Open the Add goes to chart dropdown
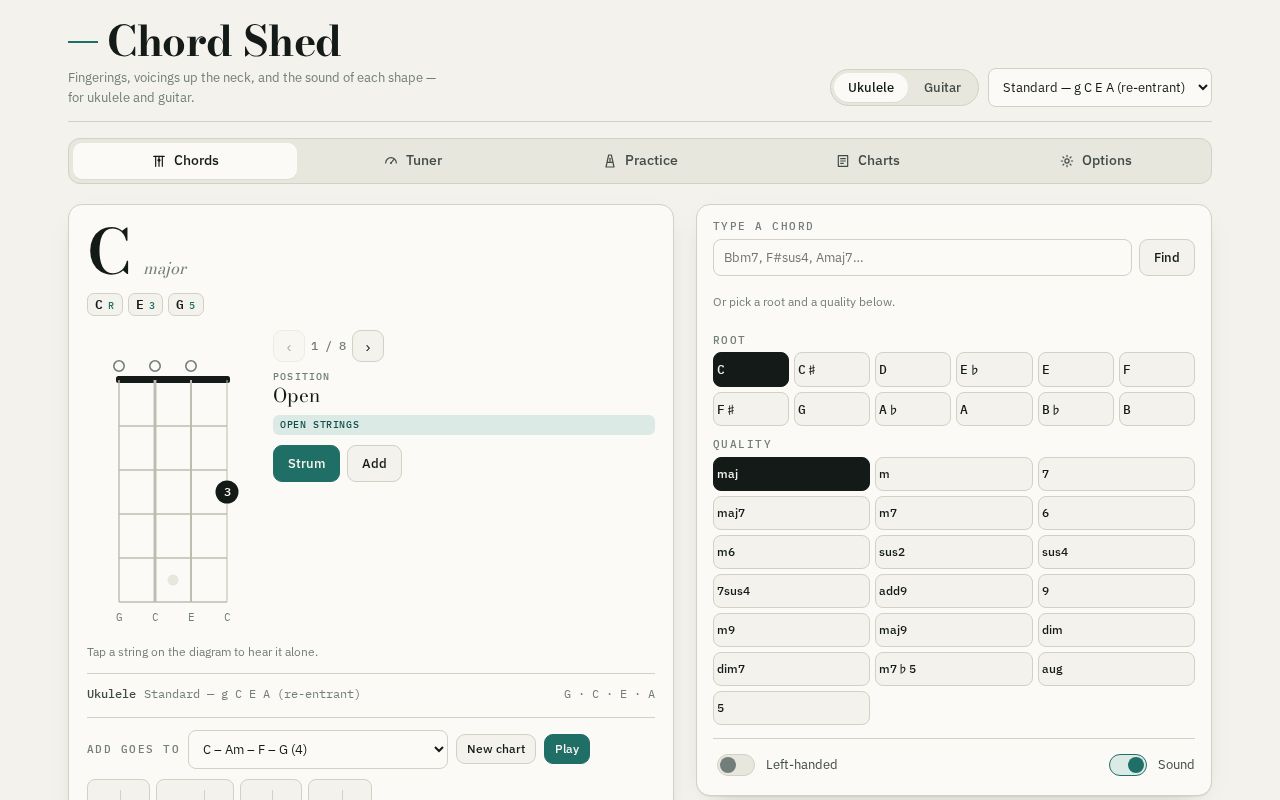The height and width of the screenshot is (800, 1280). point(318,750)
